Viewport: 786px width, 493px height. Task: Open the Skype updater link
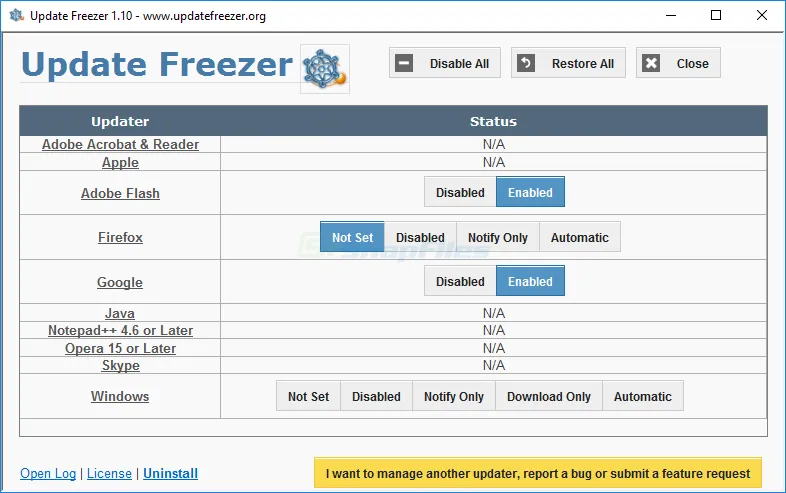[x=121, y=366]
